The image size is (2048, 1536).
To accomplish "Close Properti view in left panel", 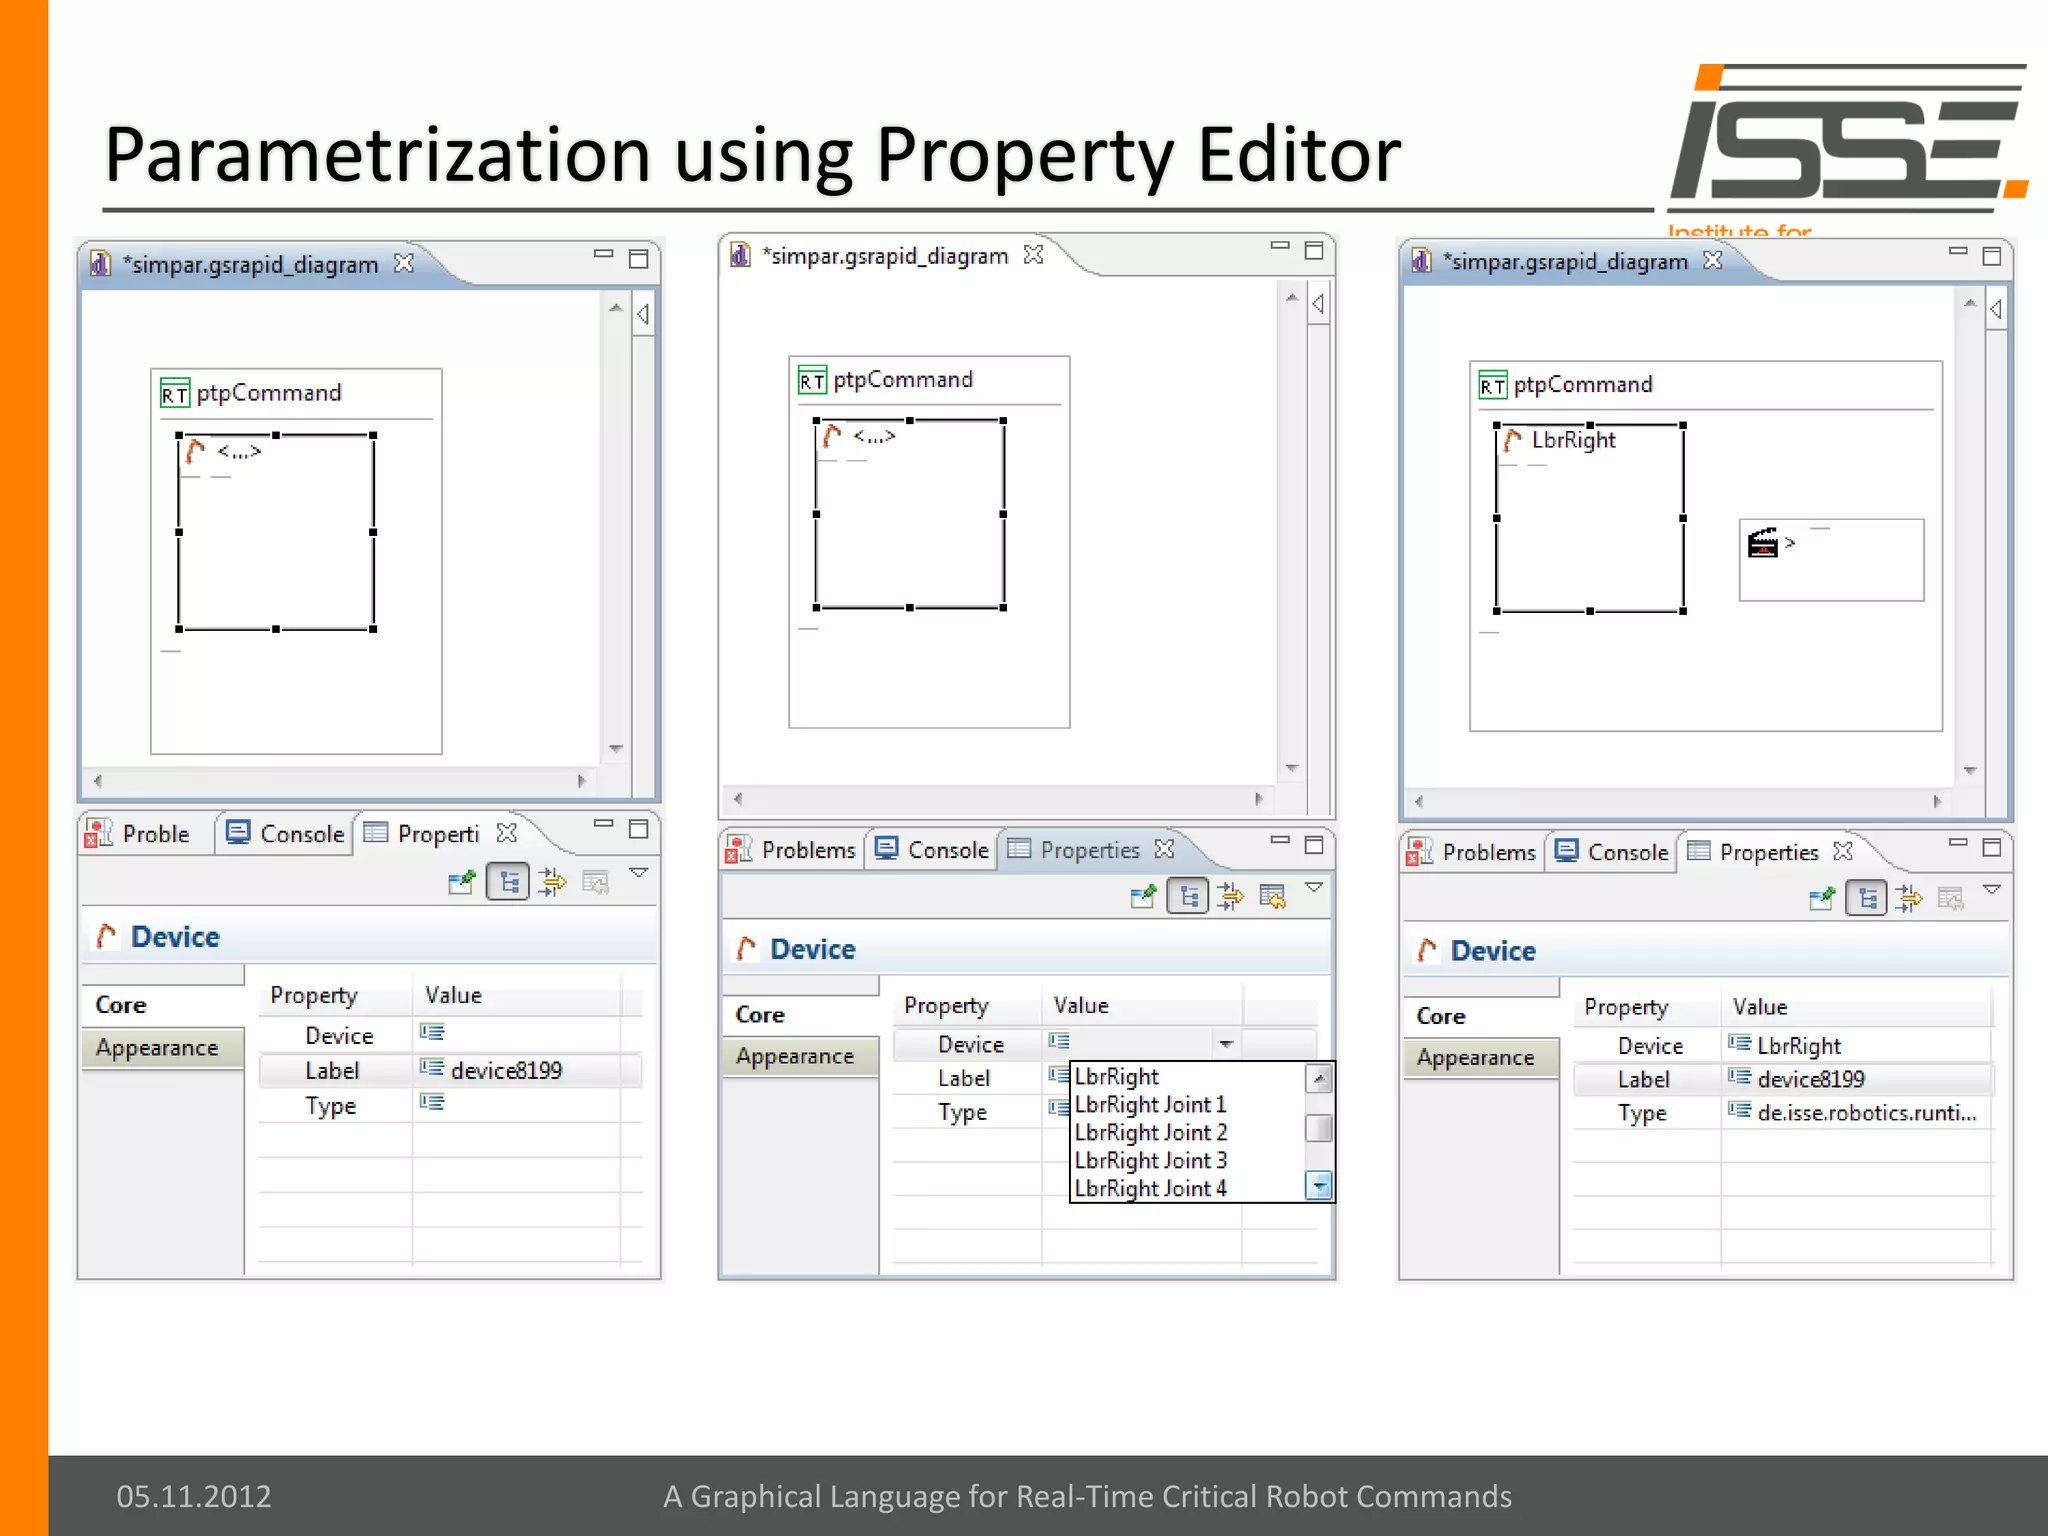I will (507, 832).
